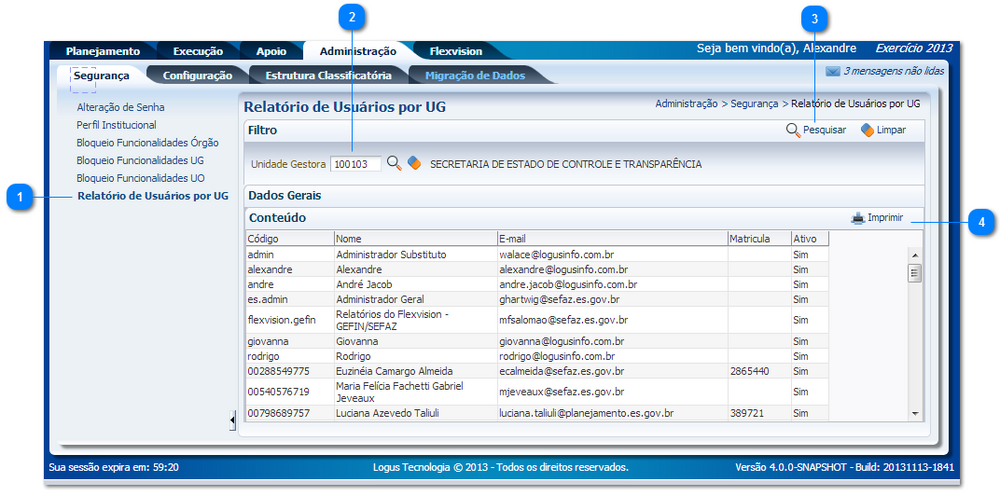
Task: Click the eraser icon beside Unidade Gestora field
Action: [414, 163]
